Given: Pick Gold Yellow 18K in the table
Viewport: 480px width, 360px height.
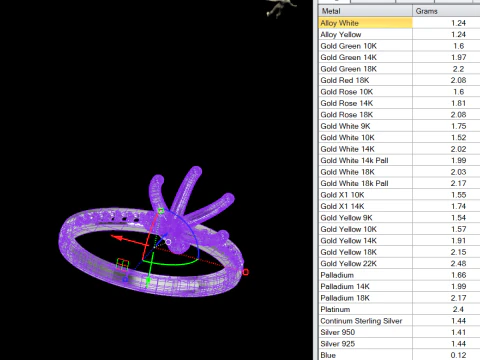Looking at the screenshot, I should (x=399, y=252).
